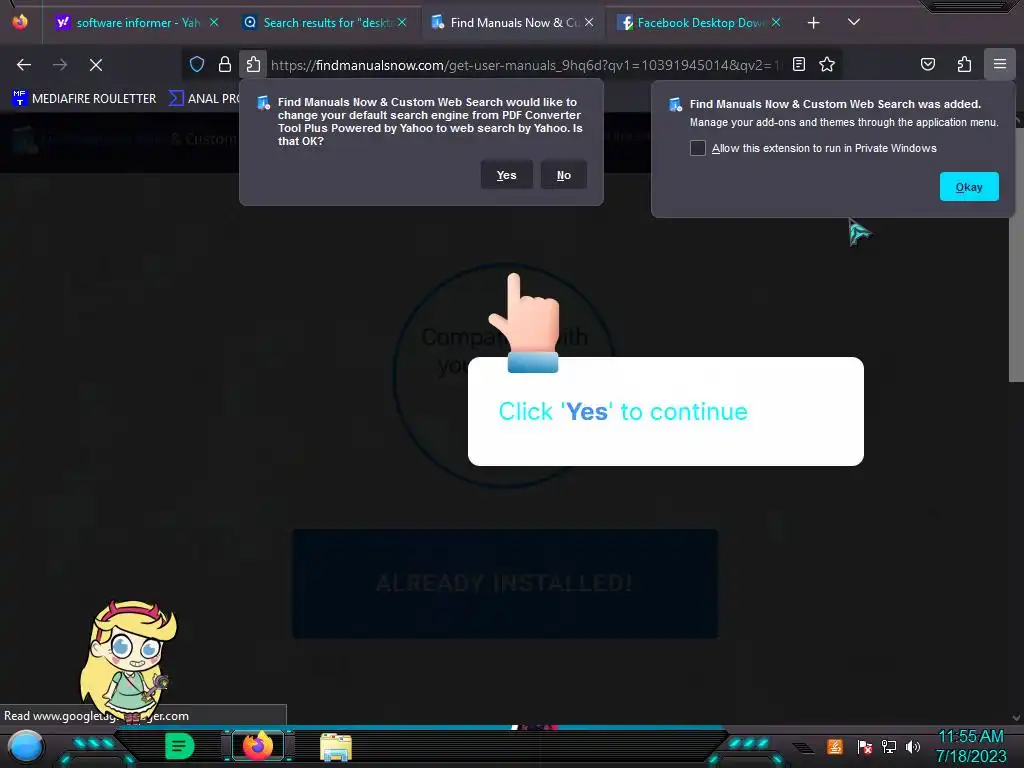This screenshot has width=1024, height=768.
Task: Click No to keep current search engine
Action: tap(564, 175)
